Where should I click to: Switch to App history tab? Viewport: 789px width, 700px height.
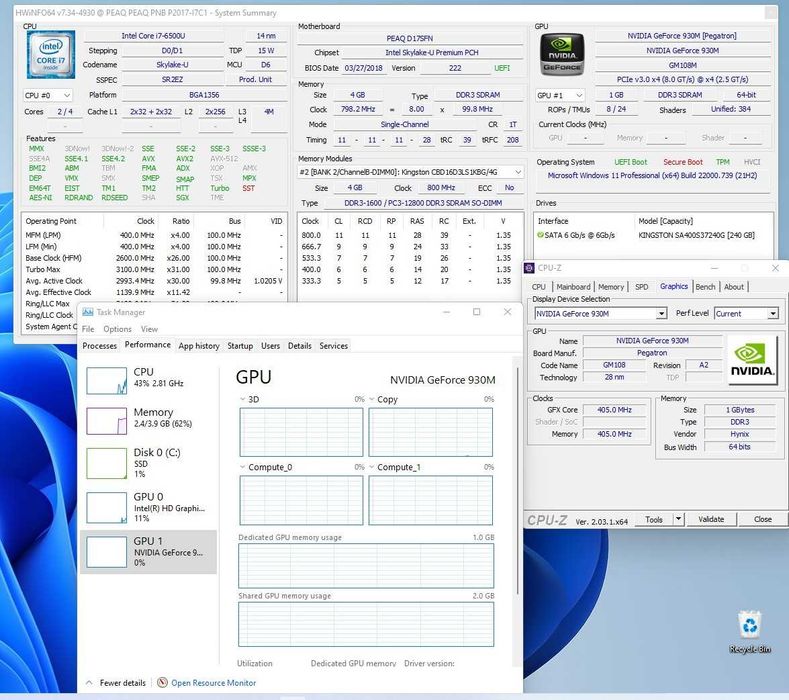click(199, 346)
